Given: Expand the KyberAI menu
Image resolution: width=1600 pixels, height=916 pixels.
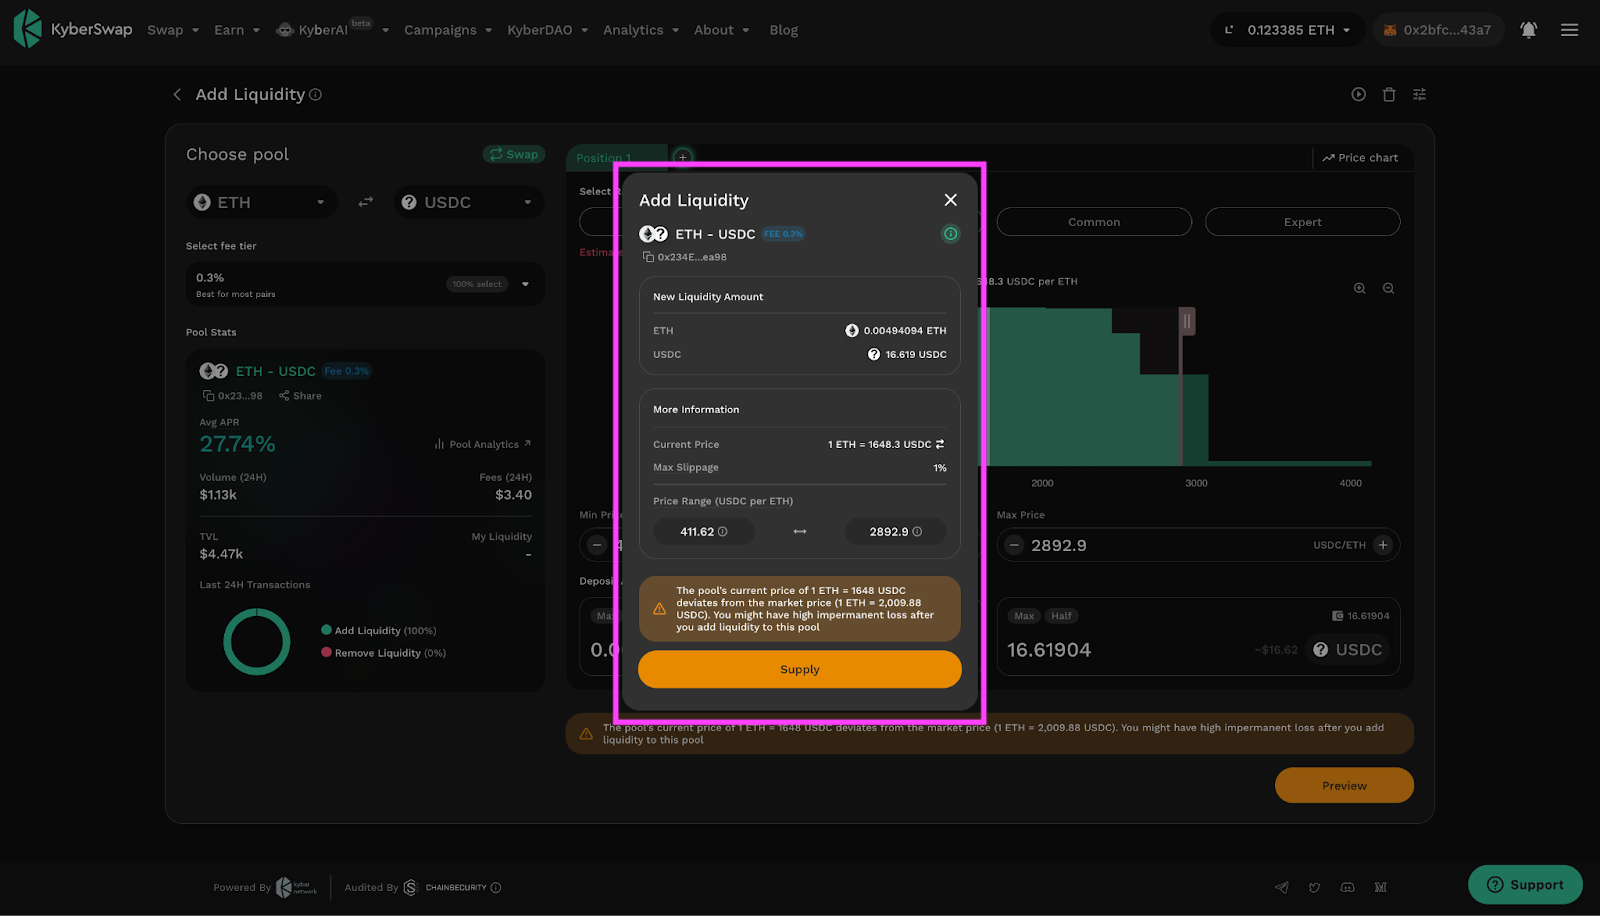Looking at the screenshot, I should click(x=333, y=30).
